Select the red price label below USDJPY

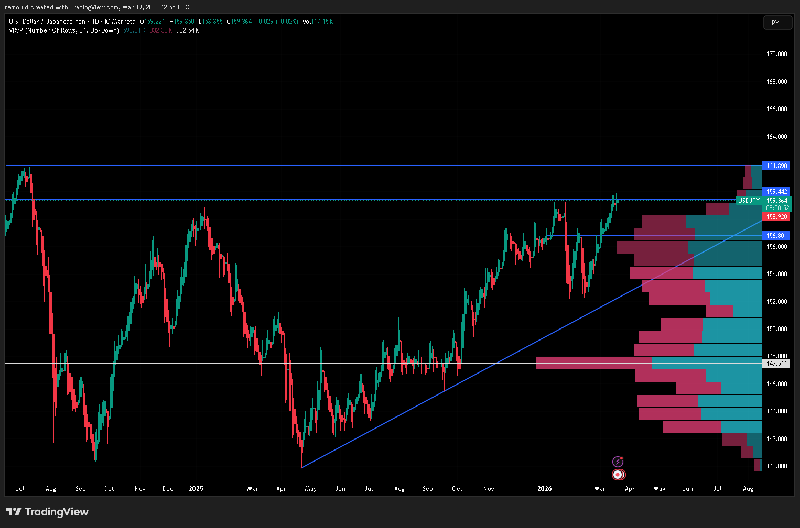(776, 216)
